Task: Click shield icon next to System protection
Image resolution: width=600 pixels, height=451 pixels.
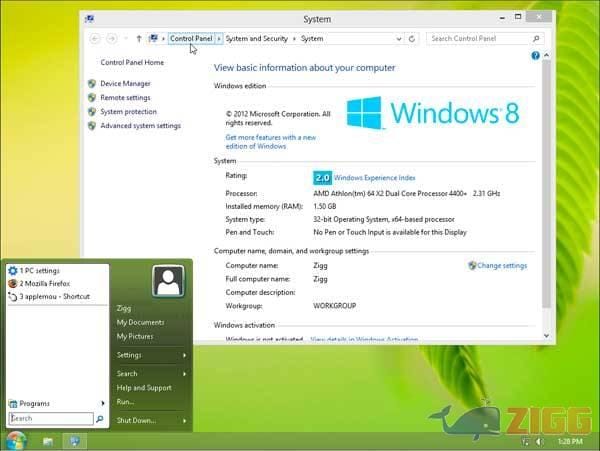Action: 92,112
